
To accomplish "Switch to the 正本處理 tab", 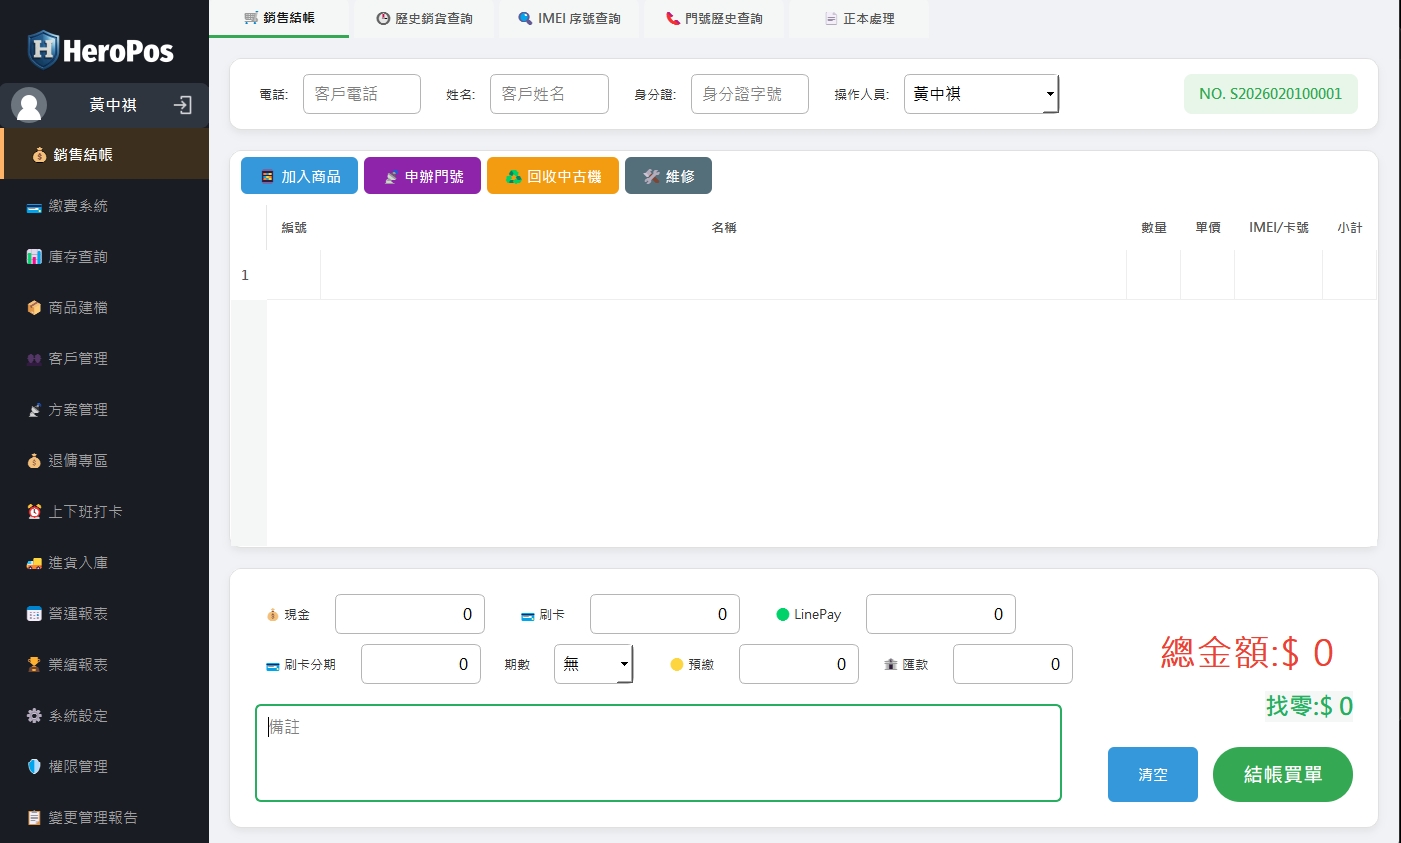I will pos(858,18).
